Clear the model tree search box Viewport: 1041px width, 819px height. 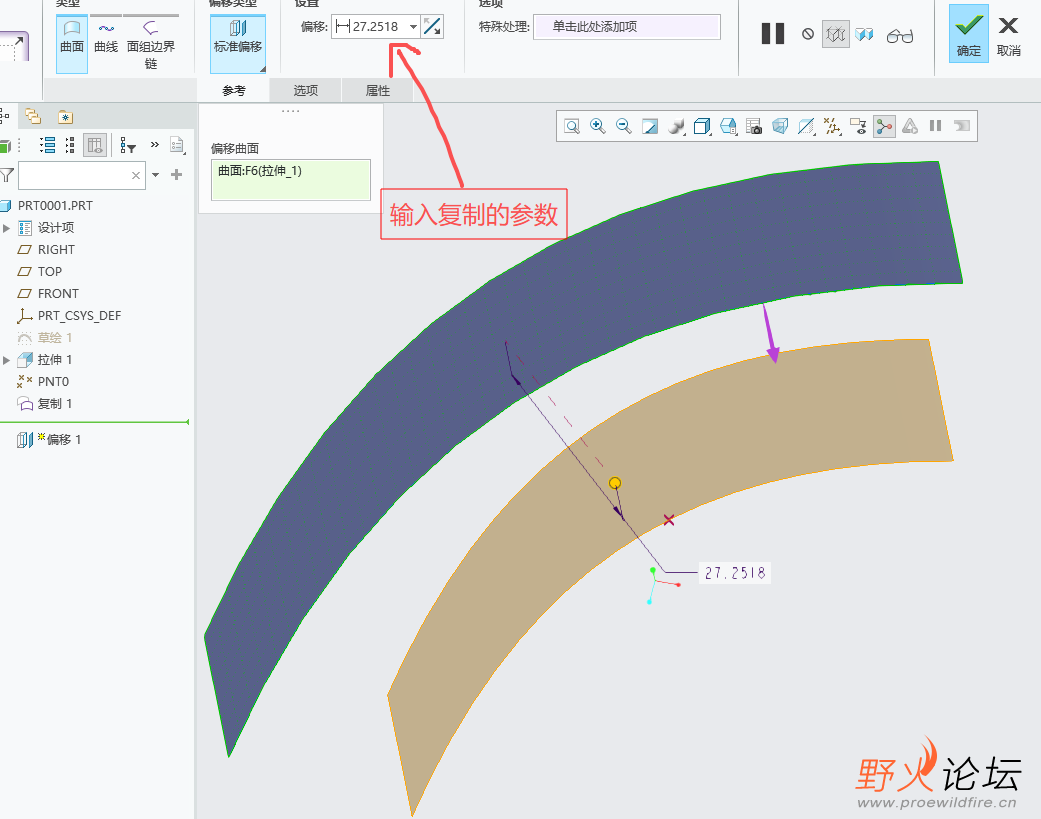[x=135, y=175]
